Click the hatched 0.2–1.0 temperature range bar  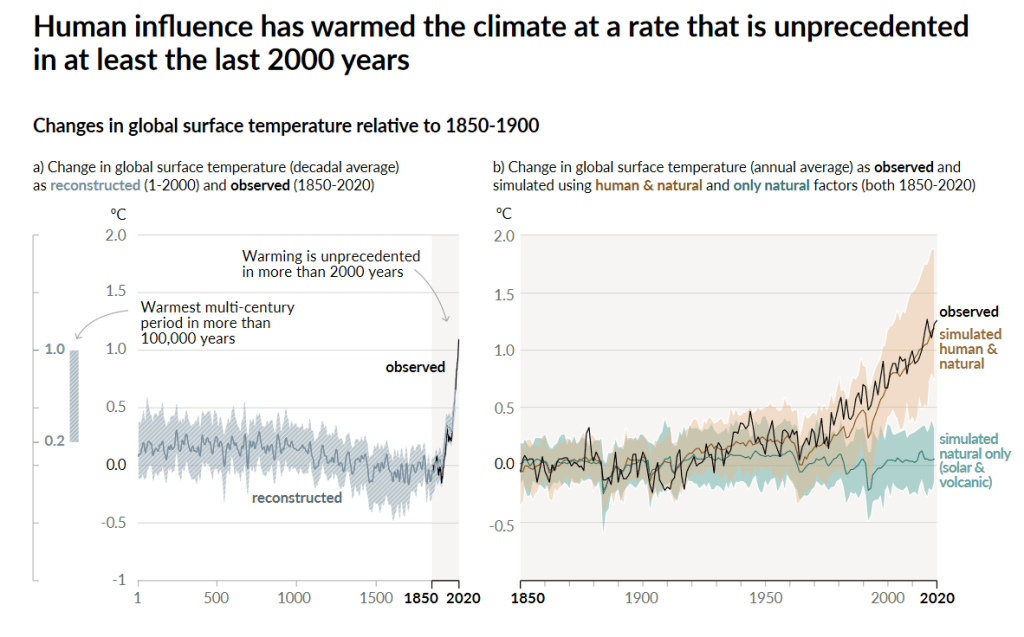pos(73,395)
